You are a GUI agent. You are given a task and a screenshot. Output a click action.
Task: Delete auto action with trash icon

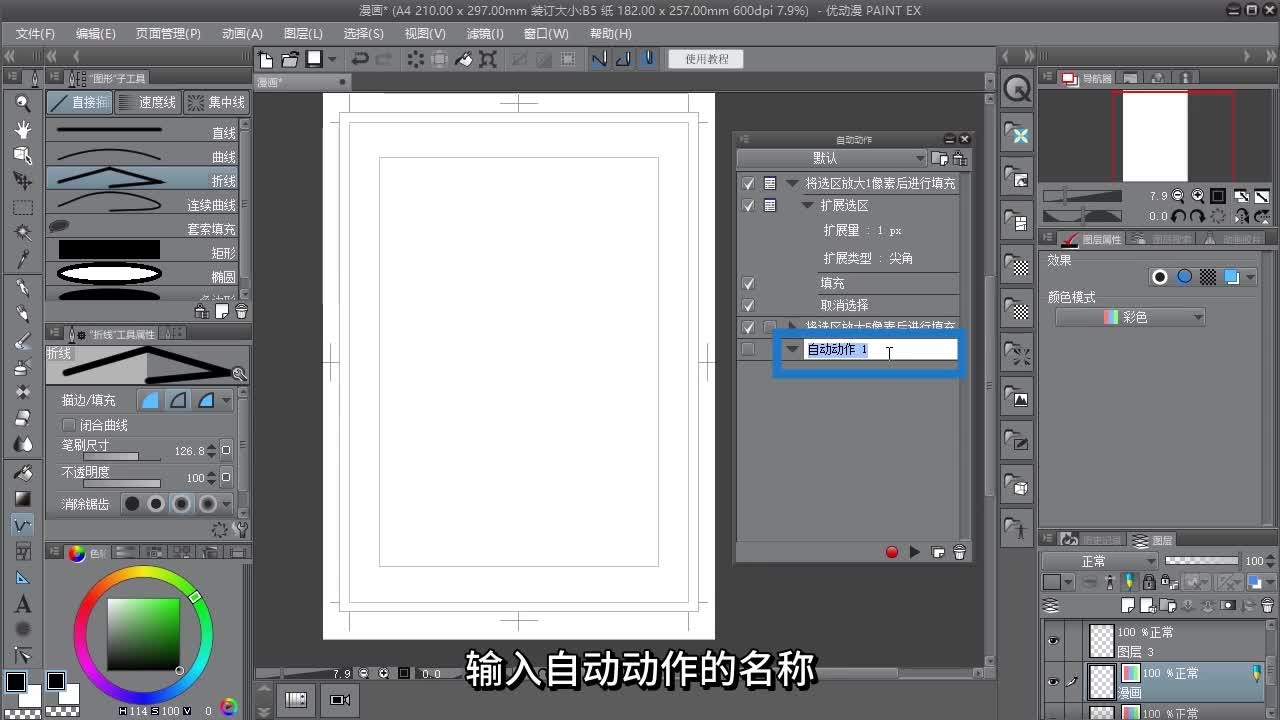[959, 552]
